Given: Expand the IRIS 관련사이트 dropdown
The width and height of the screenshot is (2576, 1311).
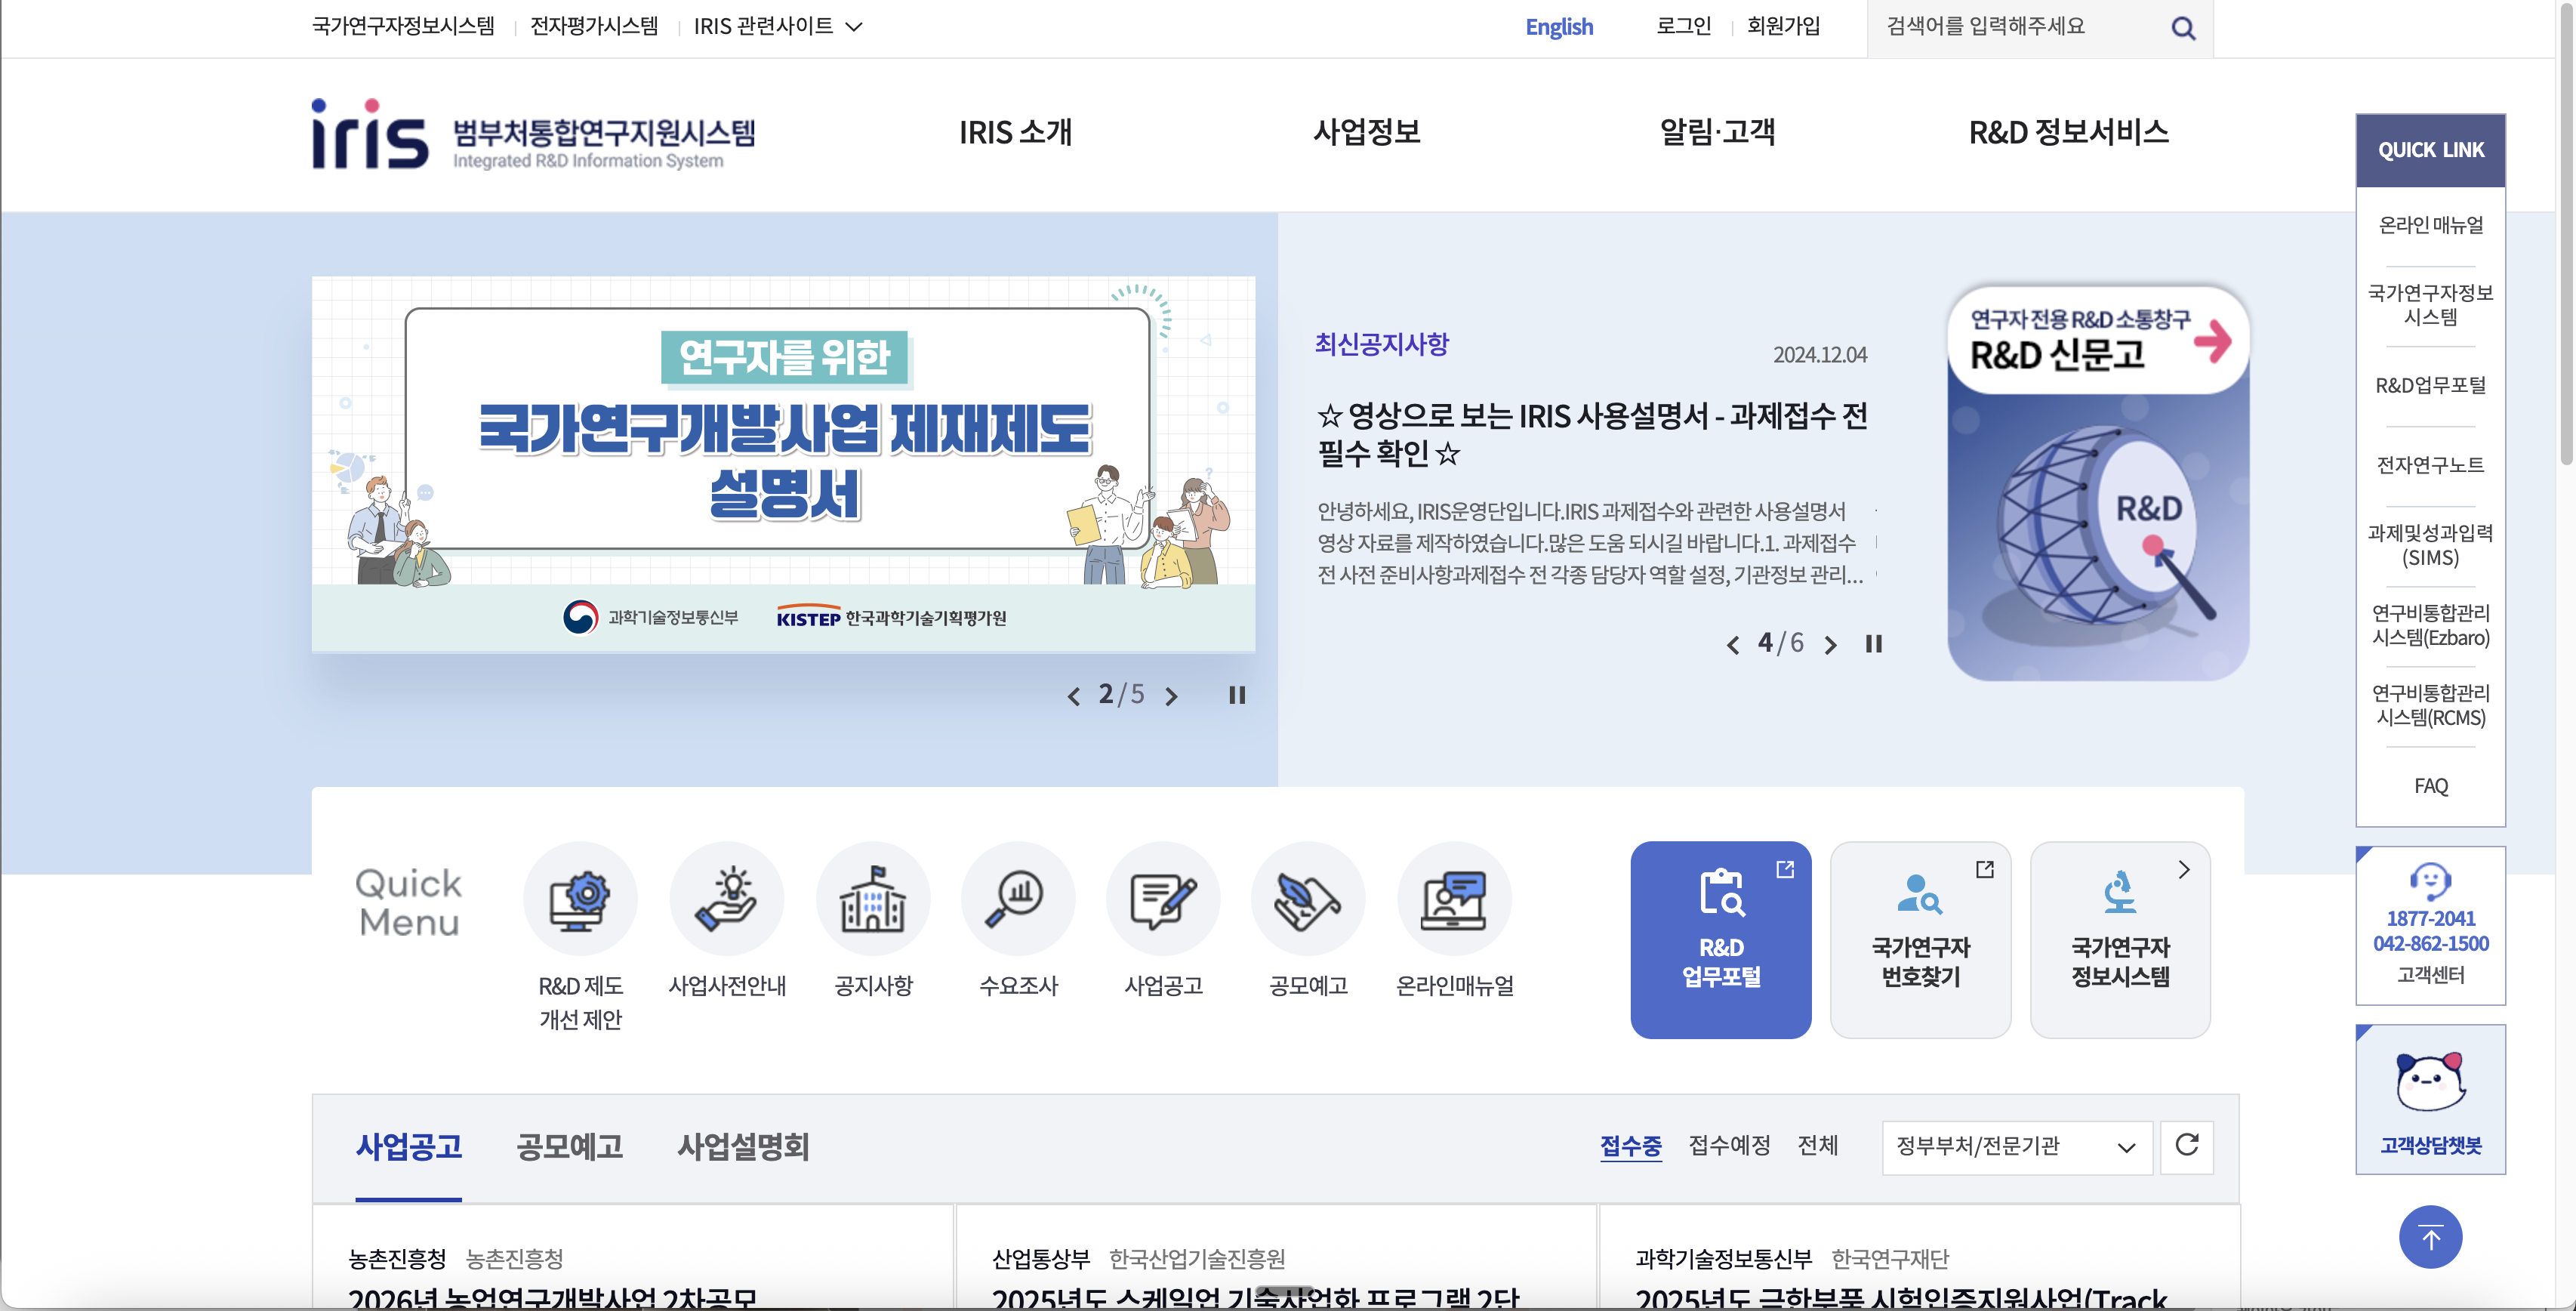Looking at the screenshot, I should (x=777, y=27).
